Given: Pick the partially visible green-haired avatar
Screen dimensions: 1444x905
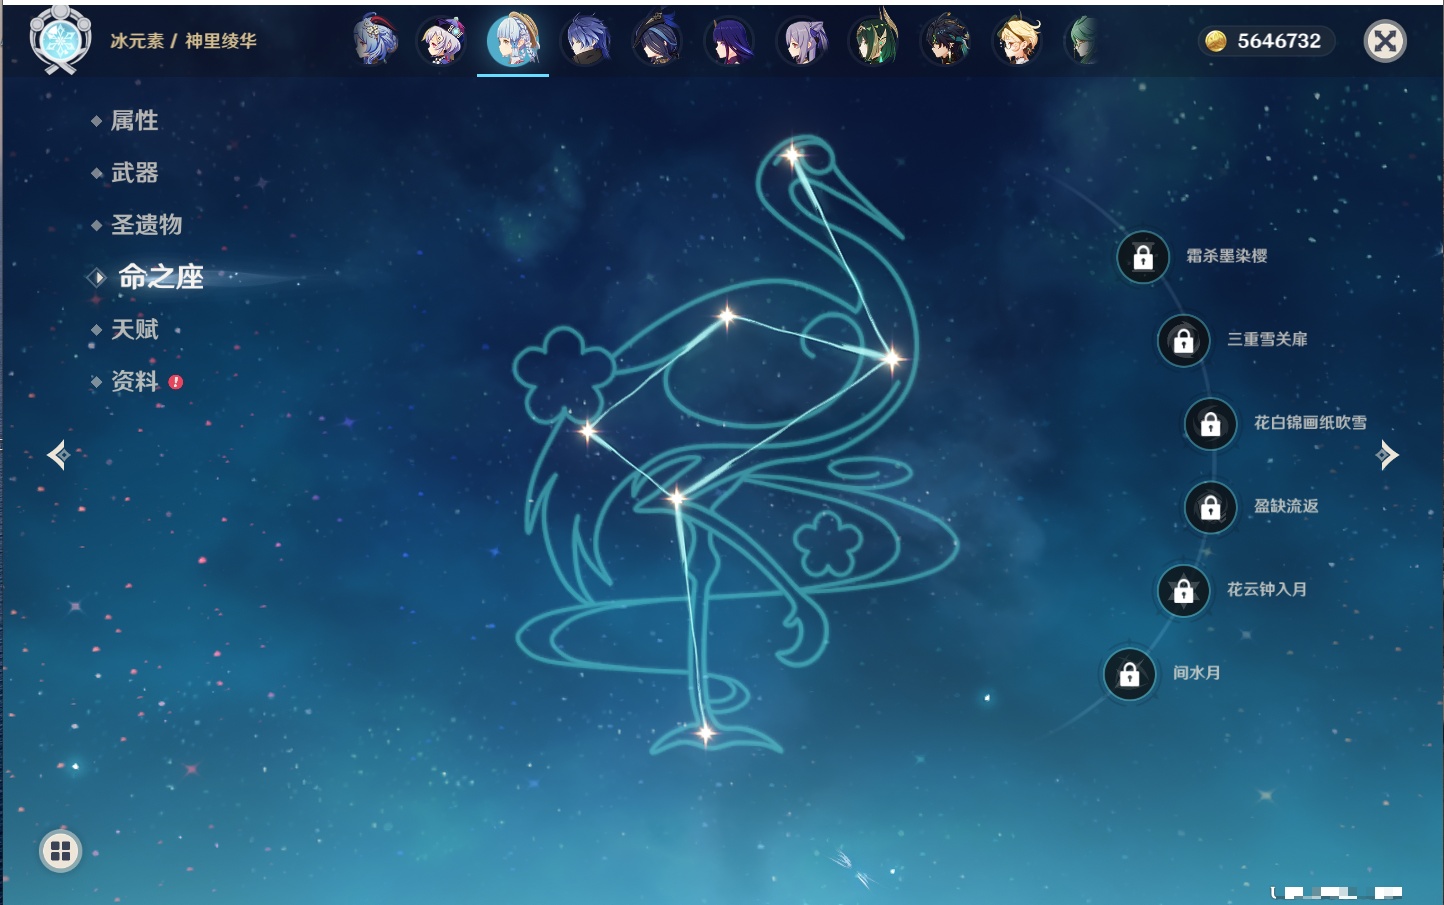Looking at the screenshot, I should 1083,41.
